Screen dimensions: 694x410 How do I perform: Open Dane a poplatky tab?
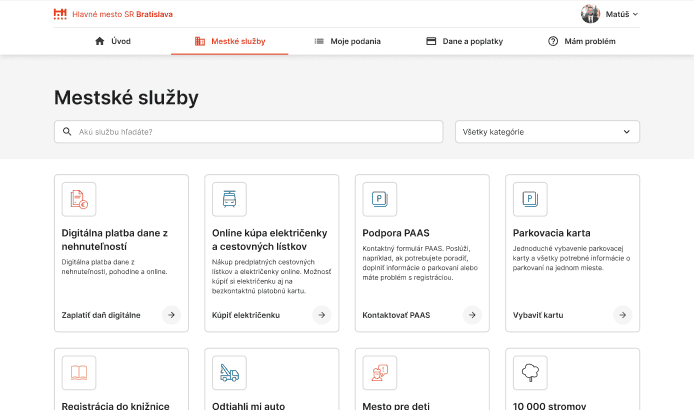coord(464,41)
